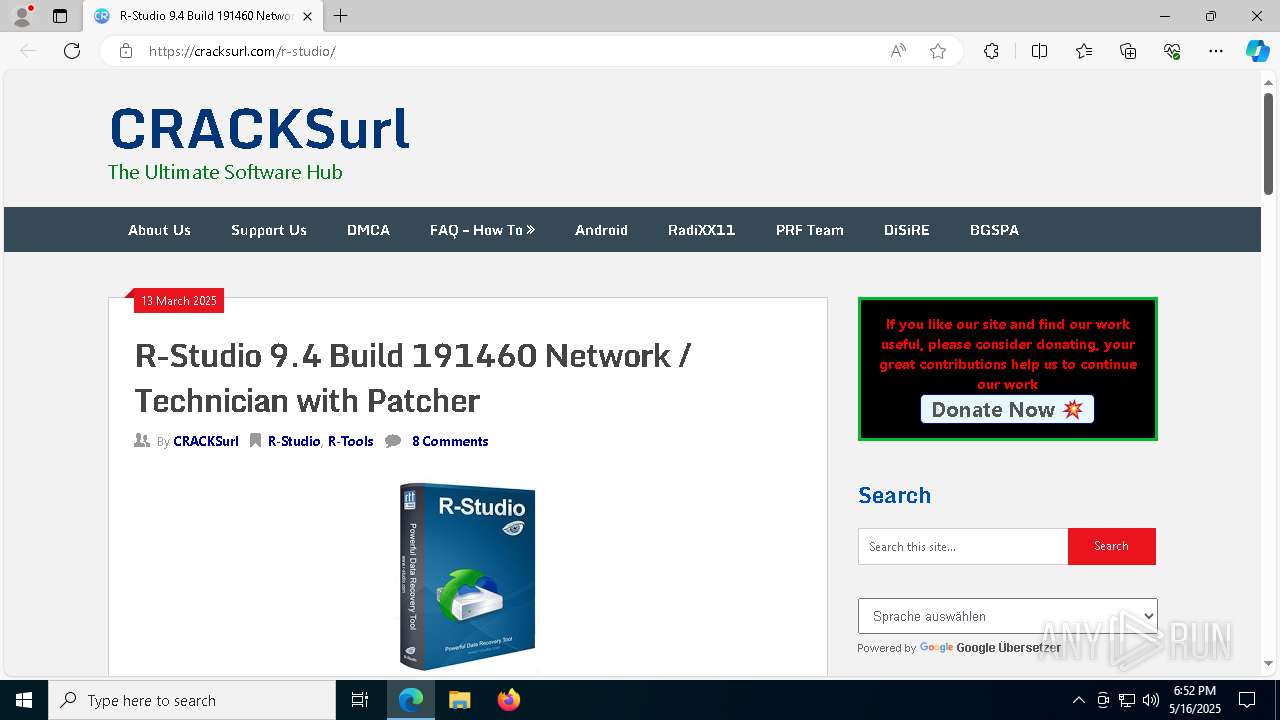Open browser Extensions icon
The width and height of the screenshot is (1280, 720).
[x=991, y=51]
